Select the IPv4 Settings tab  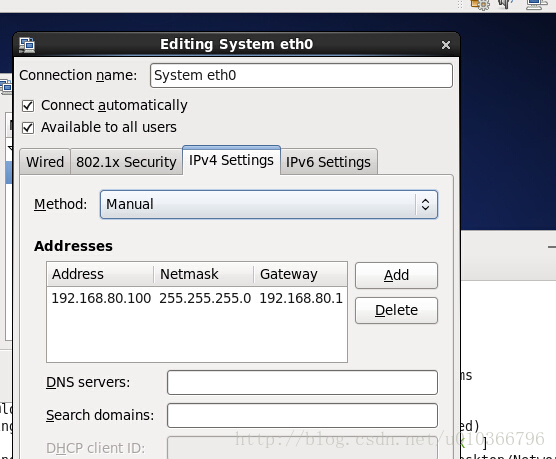231,160
